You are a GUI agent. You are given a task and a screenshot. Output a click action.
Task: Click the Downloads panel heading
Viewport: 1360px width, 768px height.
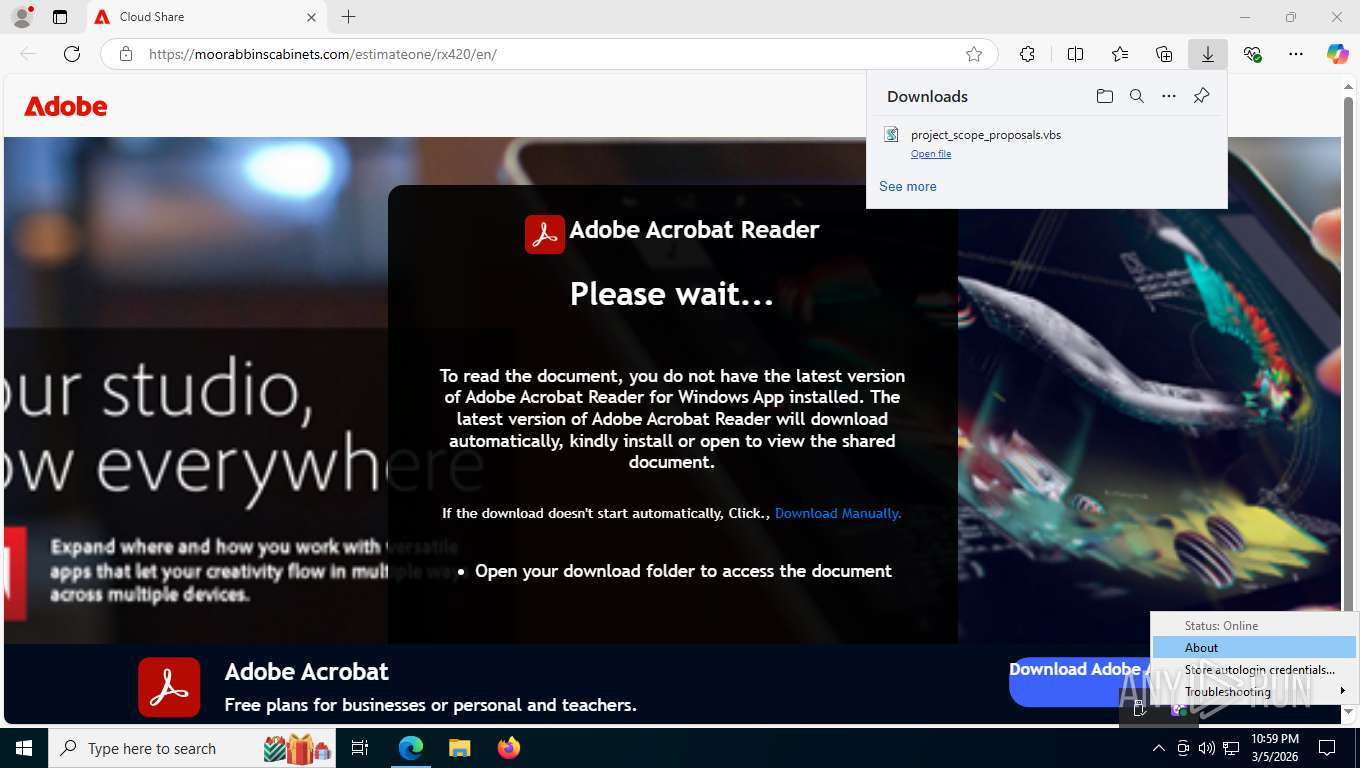tap(927, 96)
